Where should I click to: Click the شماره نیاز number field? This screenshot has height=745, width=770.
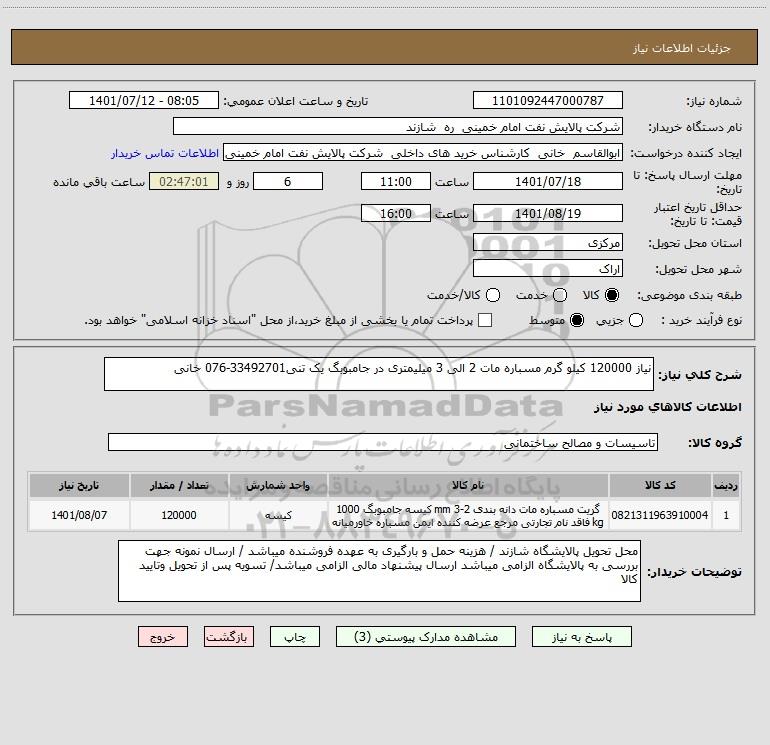point(548,100)
